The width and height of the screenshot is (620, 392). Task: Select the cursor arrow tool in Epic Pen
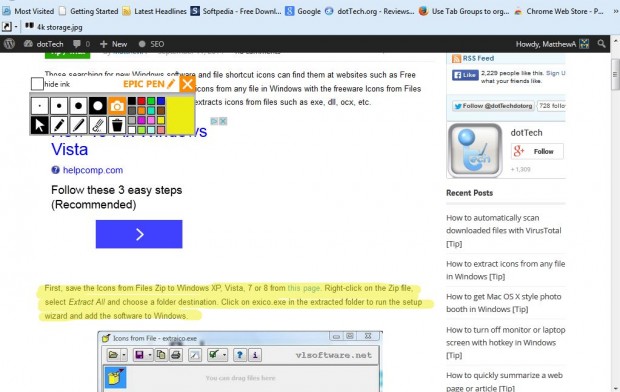pyautogui.click(x=40, y=125)
